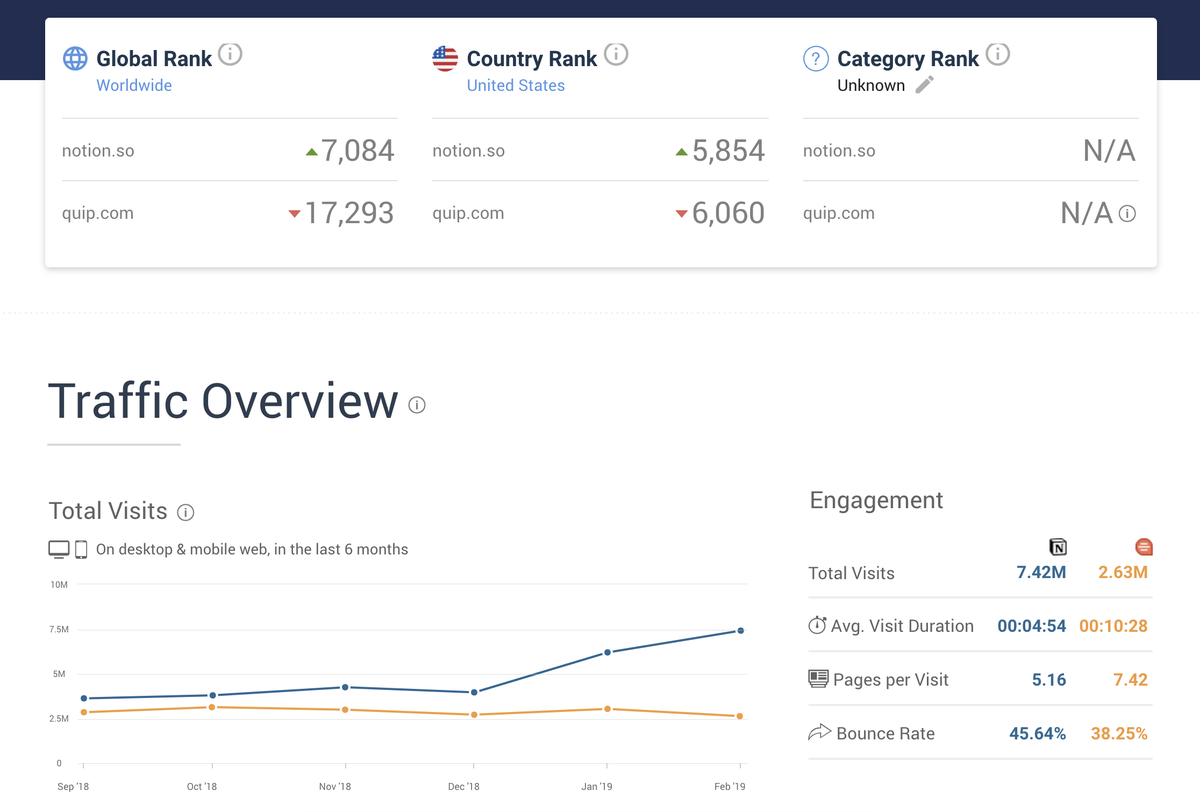
Task: Click the Global Rank info icon
Action: pyautogui.click(x=230, y=54)
